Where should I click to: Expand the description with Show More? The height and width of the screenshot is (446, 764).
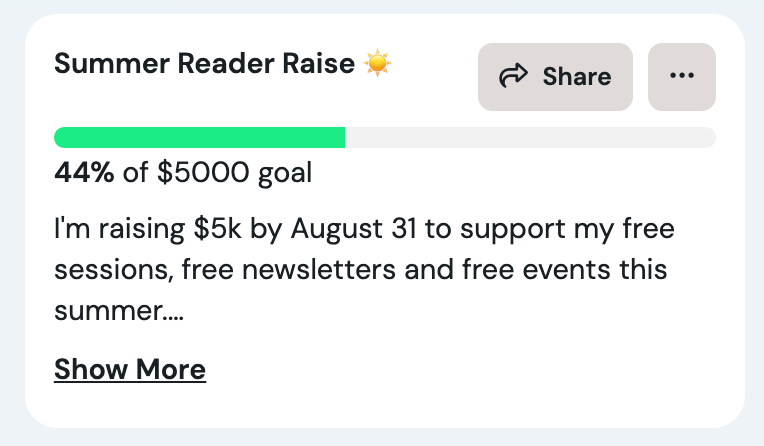click(130, 369)
